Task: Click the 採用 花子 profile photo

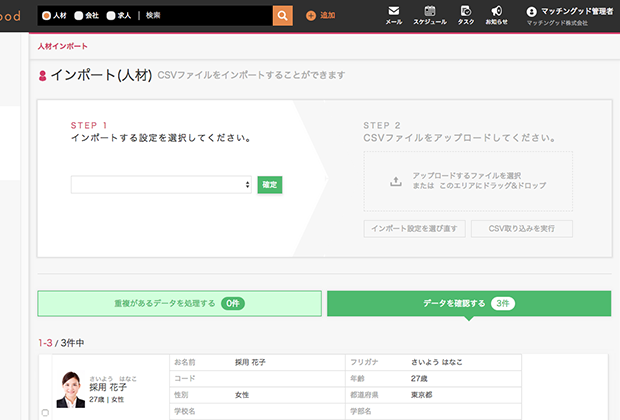Action: [x=71, y=390]
